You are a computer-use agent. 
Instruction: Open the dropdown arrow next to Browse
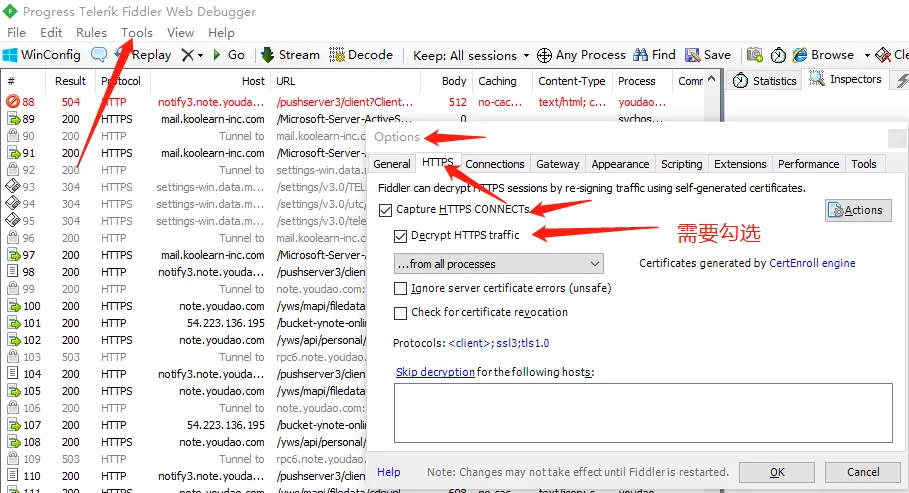[x=867, y=56]
